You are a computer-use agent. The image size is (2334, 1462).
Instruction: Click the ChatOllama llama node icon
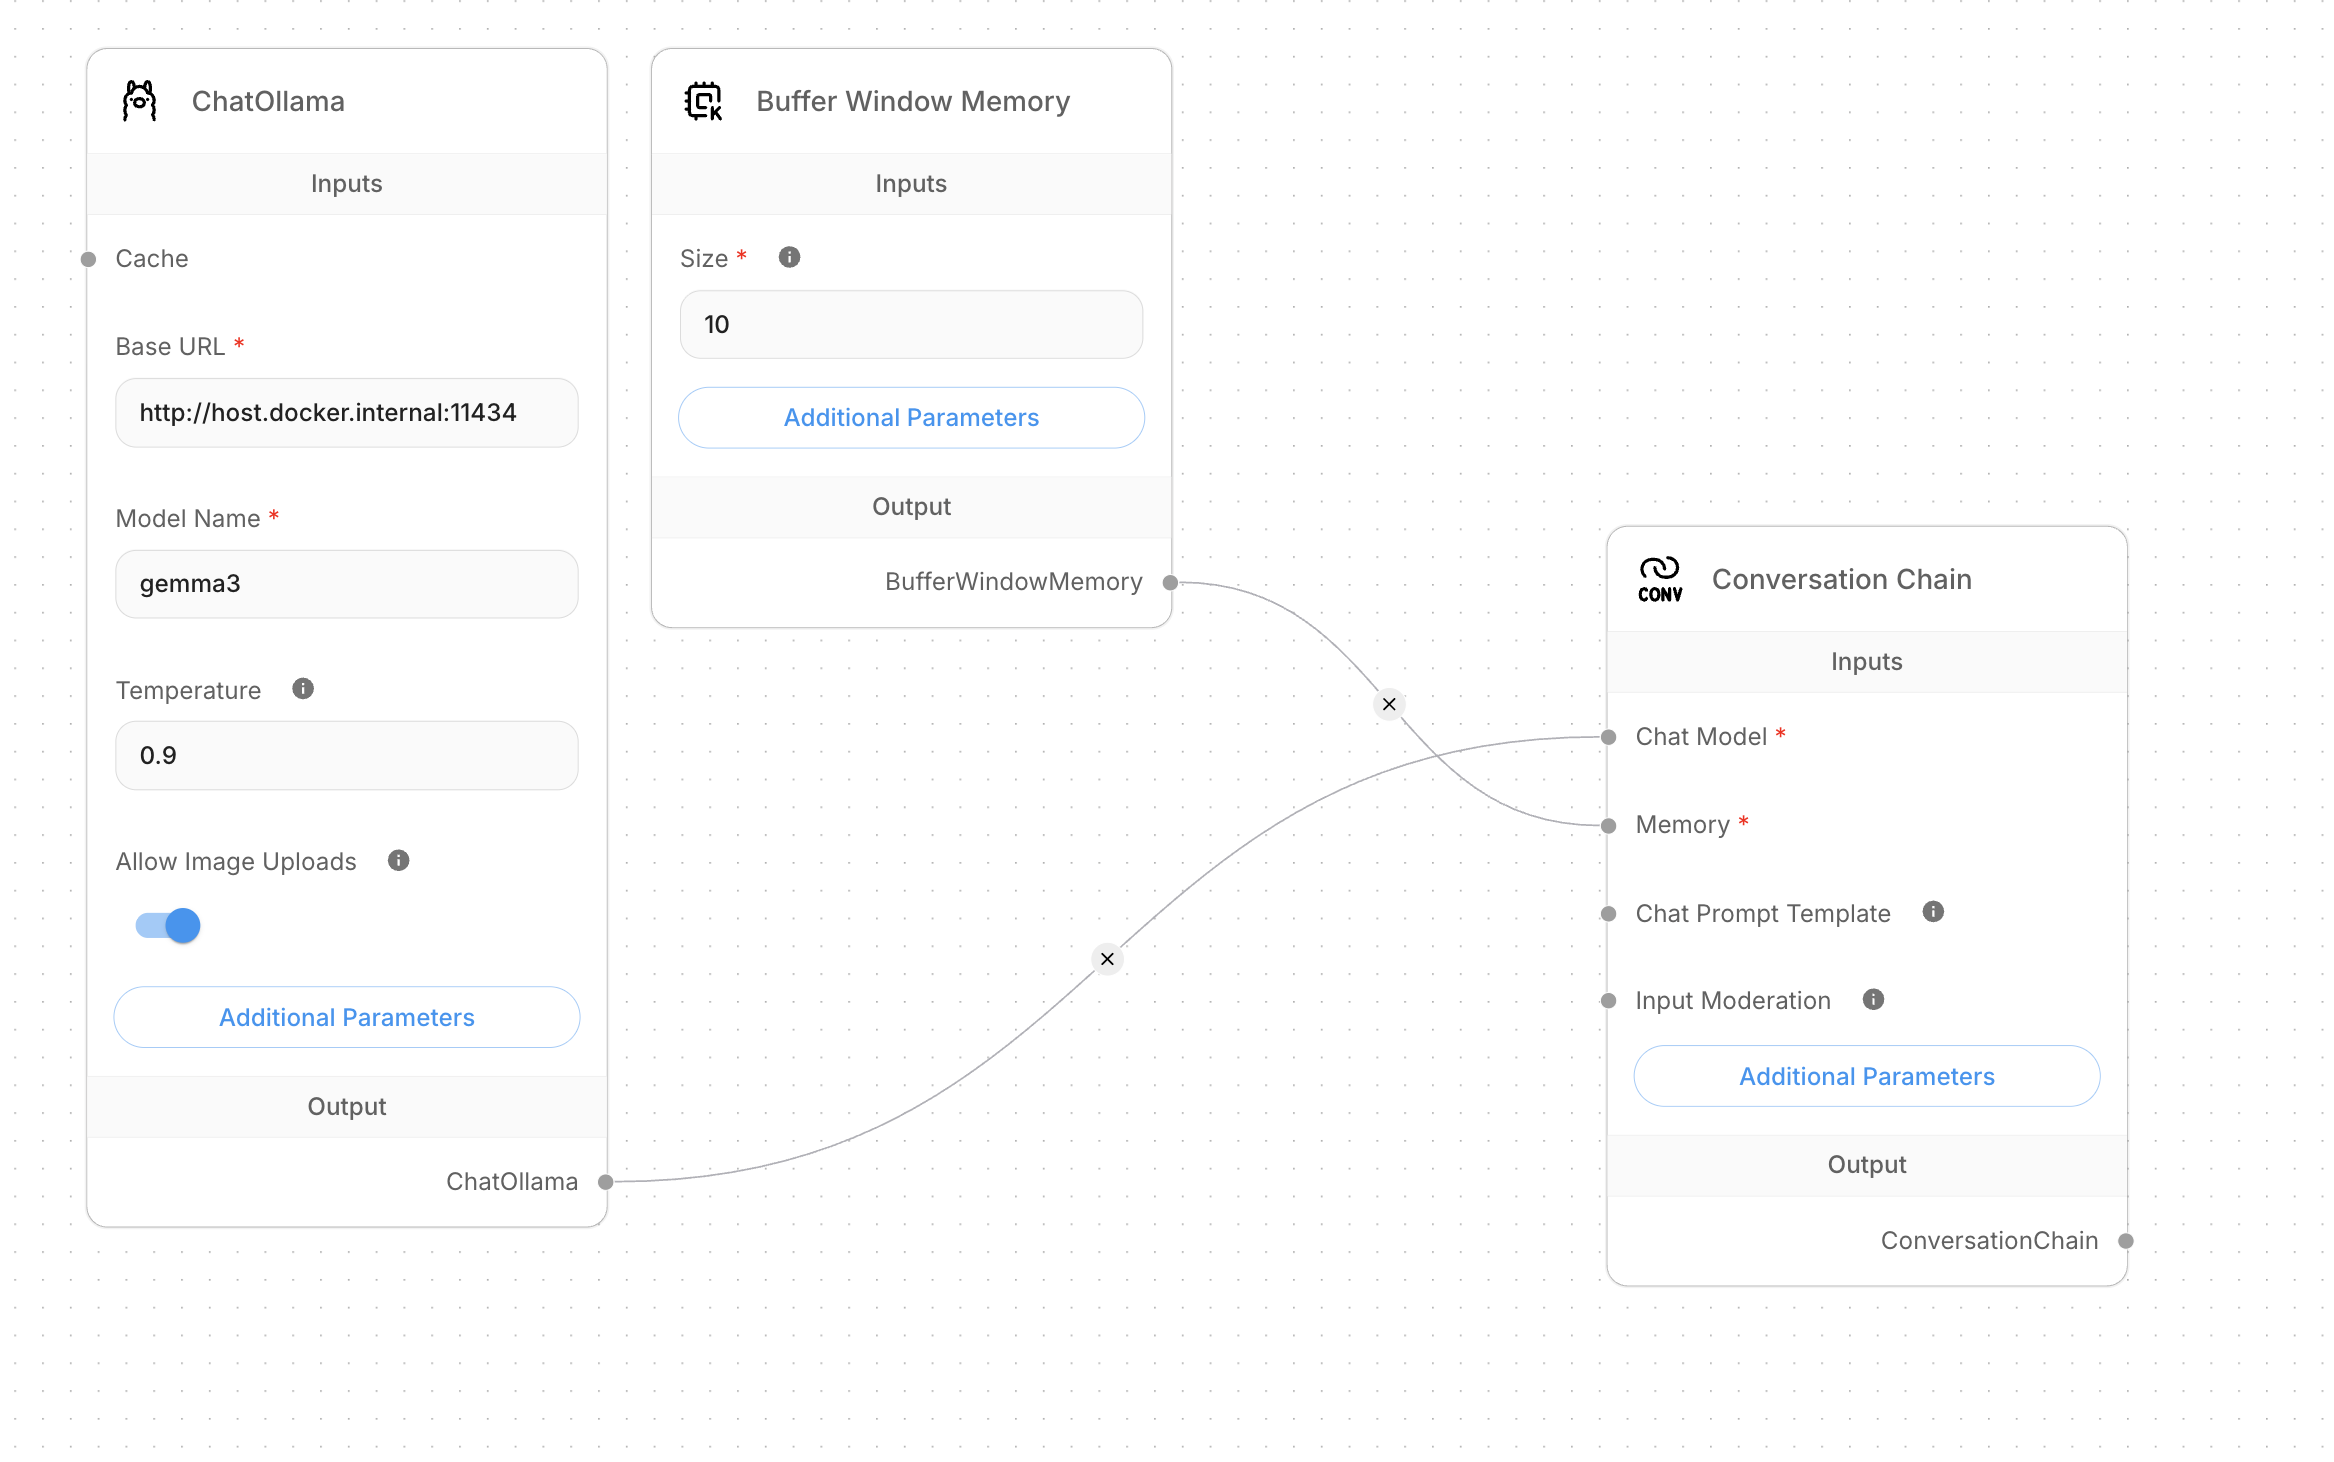pyautogui.click(x=140, y=101)
